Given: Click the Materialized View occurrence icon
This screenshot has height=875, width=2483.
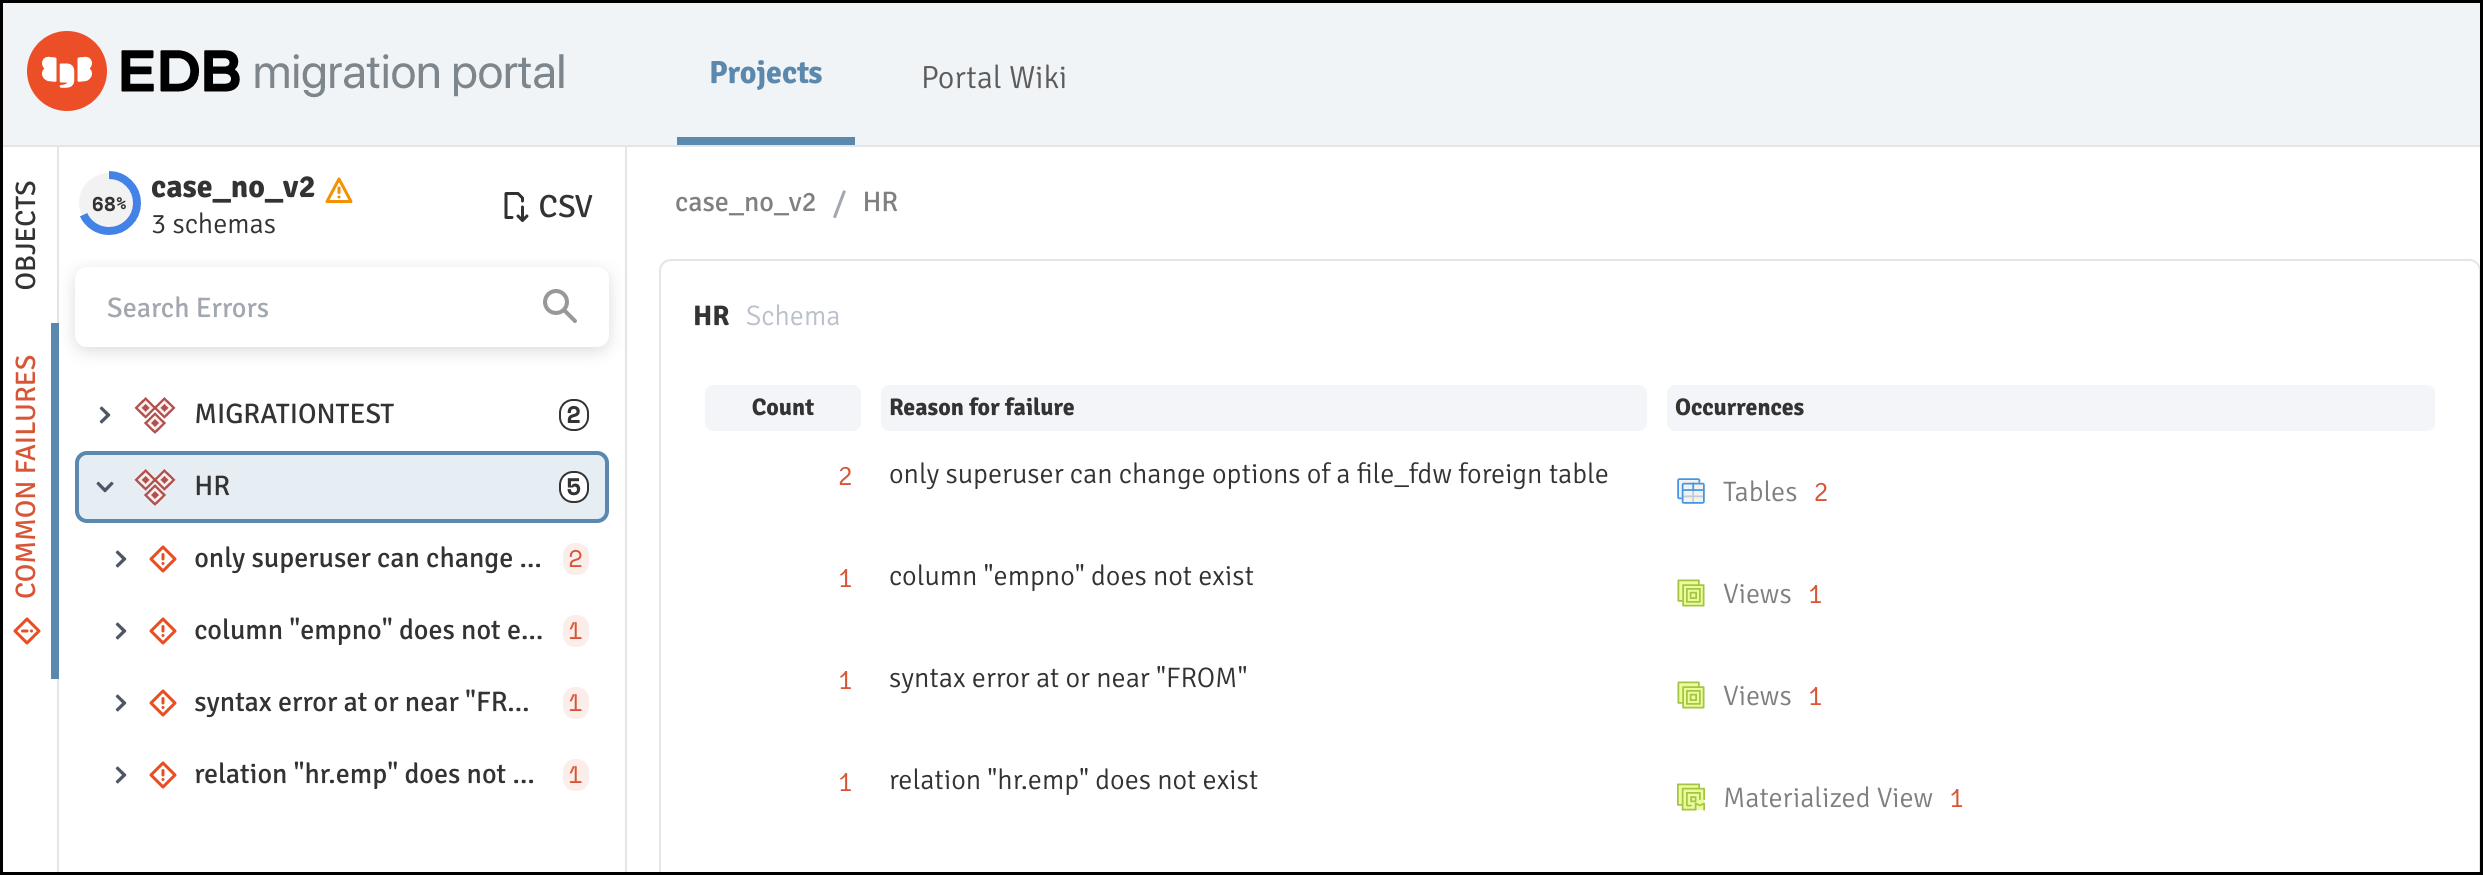Looking at the screenshot, I should (1691, 798).
